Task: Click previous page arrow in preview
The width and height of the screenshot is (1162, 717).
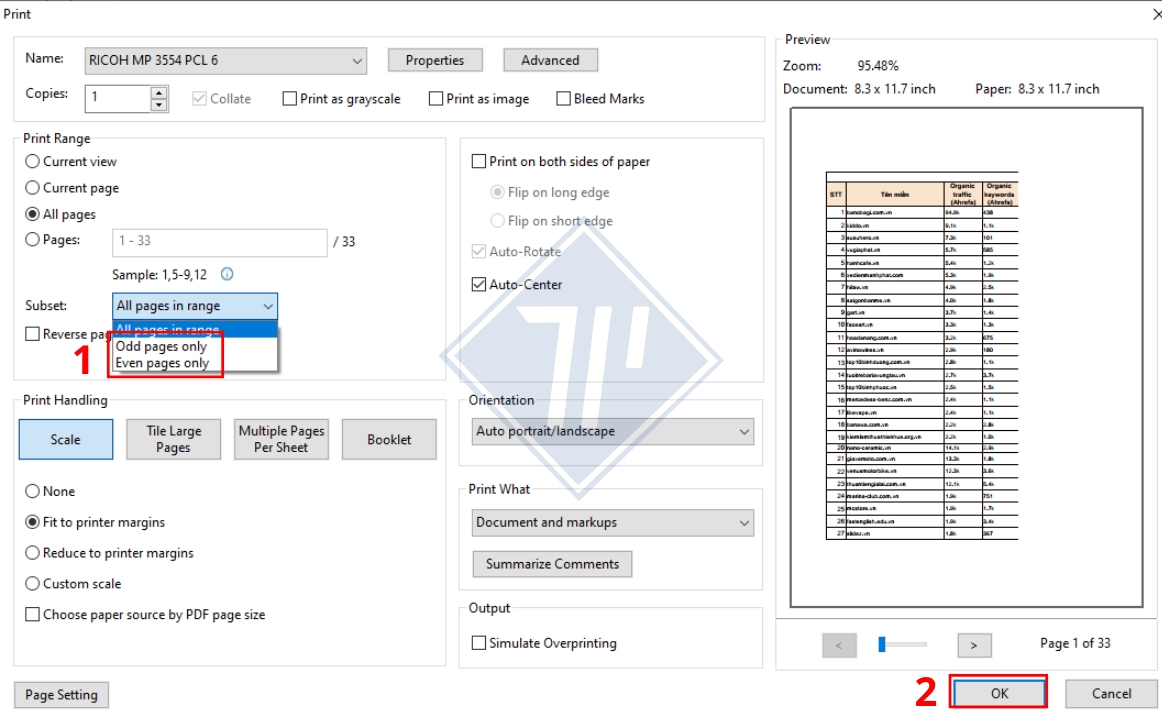Action: click(x=839, y=645)
